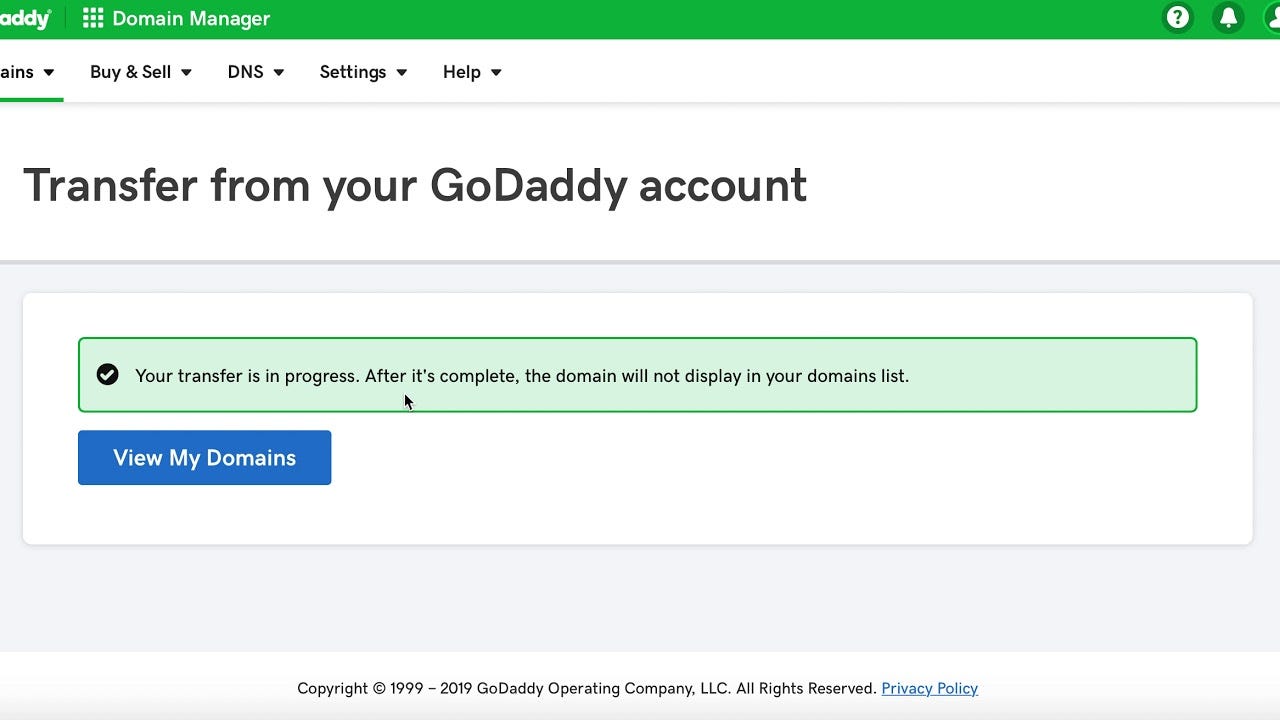
Task: Open the DNS menu
Action: click(256, 72)
